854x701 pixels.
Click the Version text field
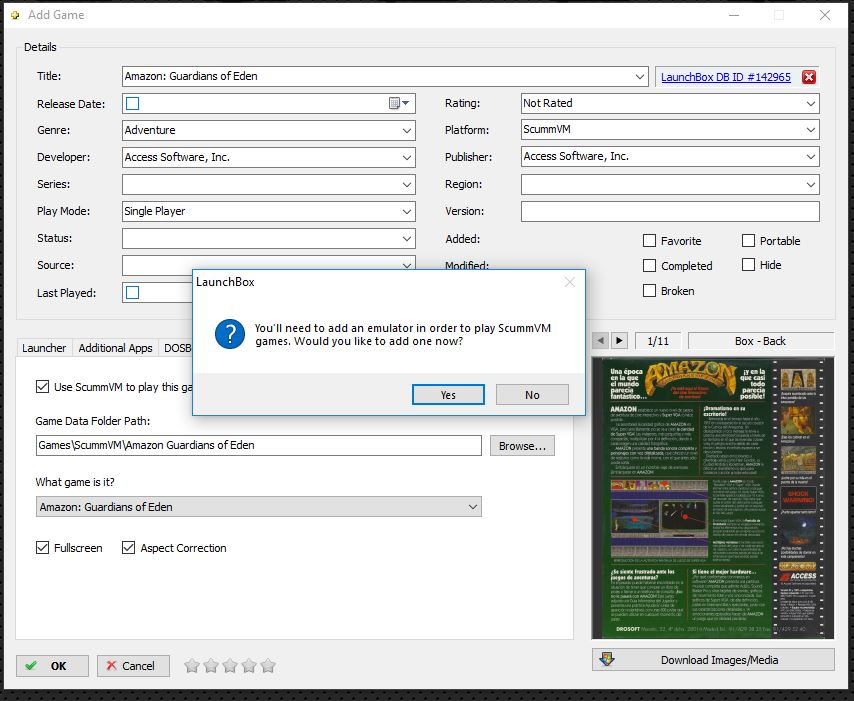[x=670, y=211]
